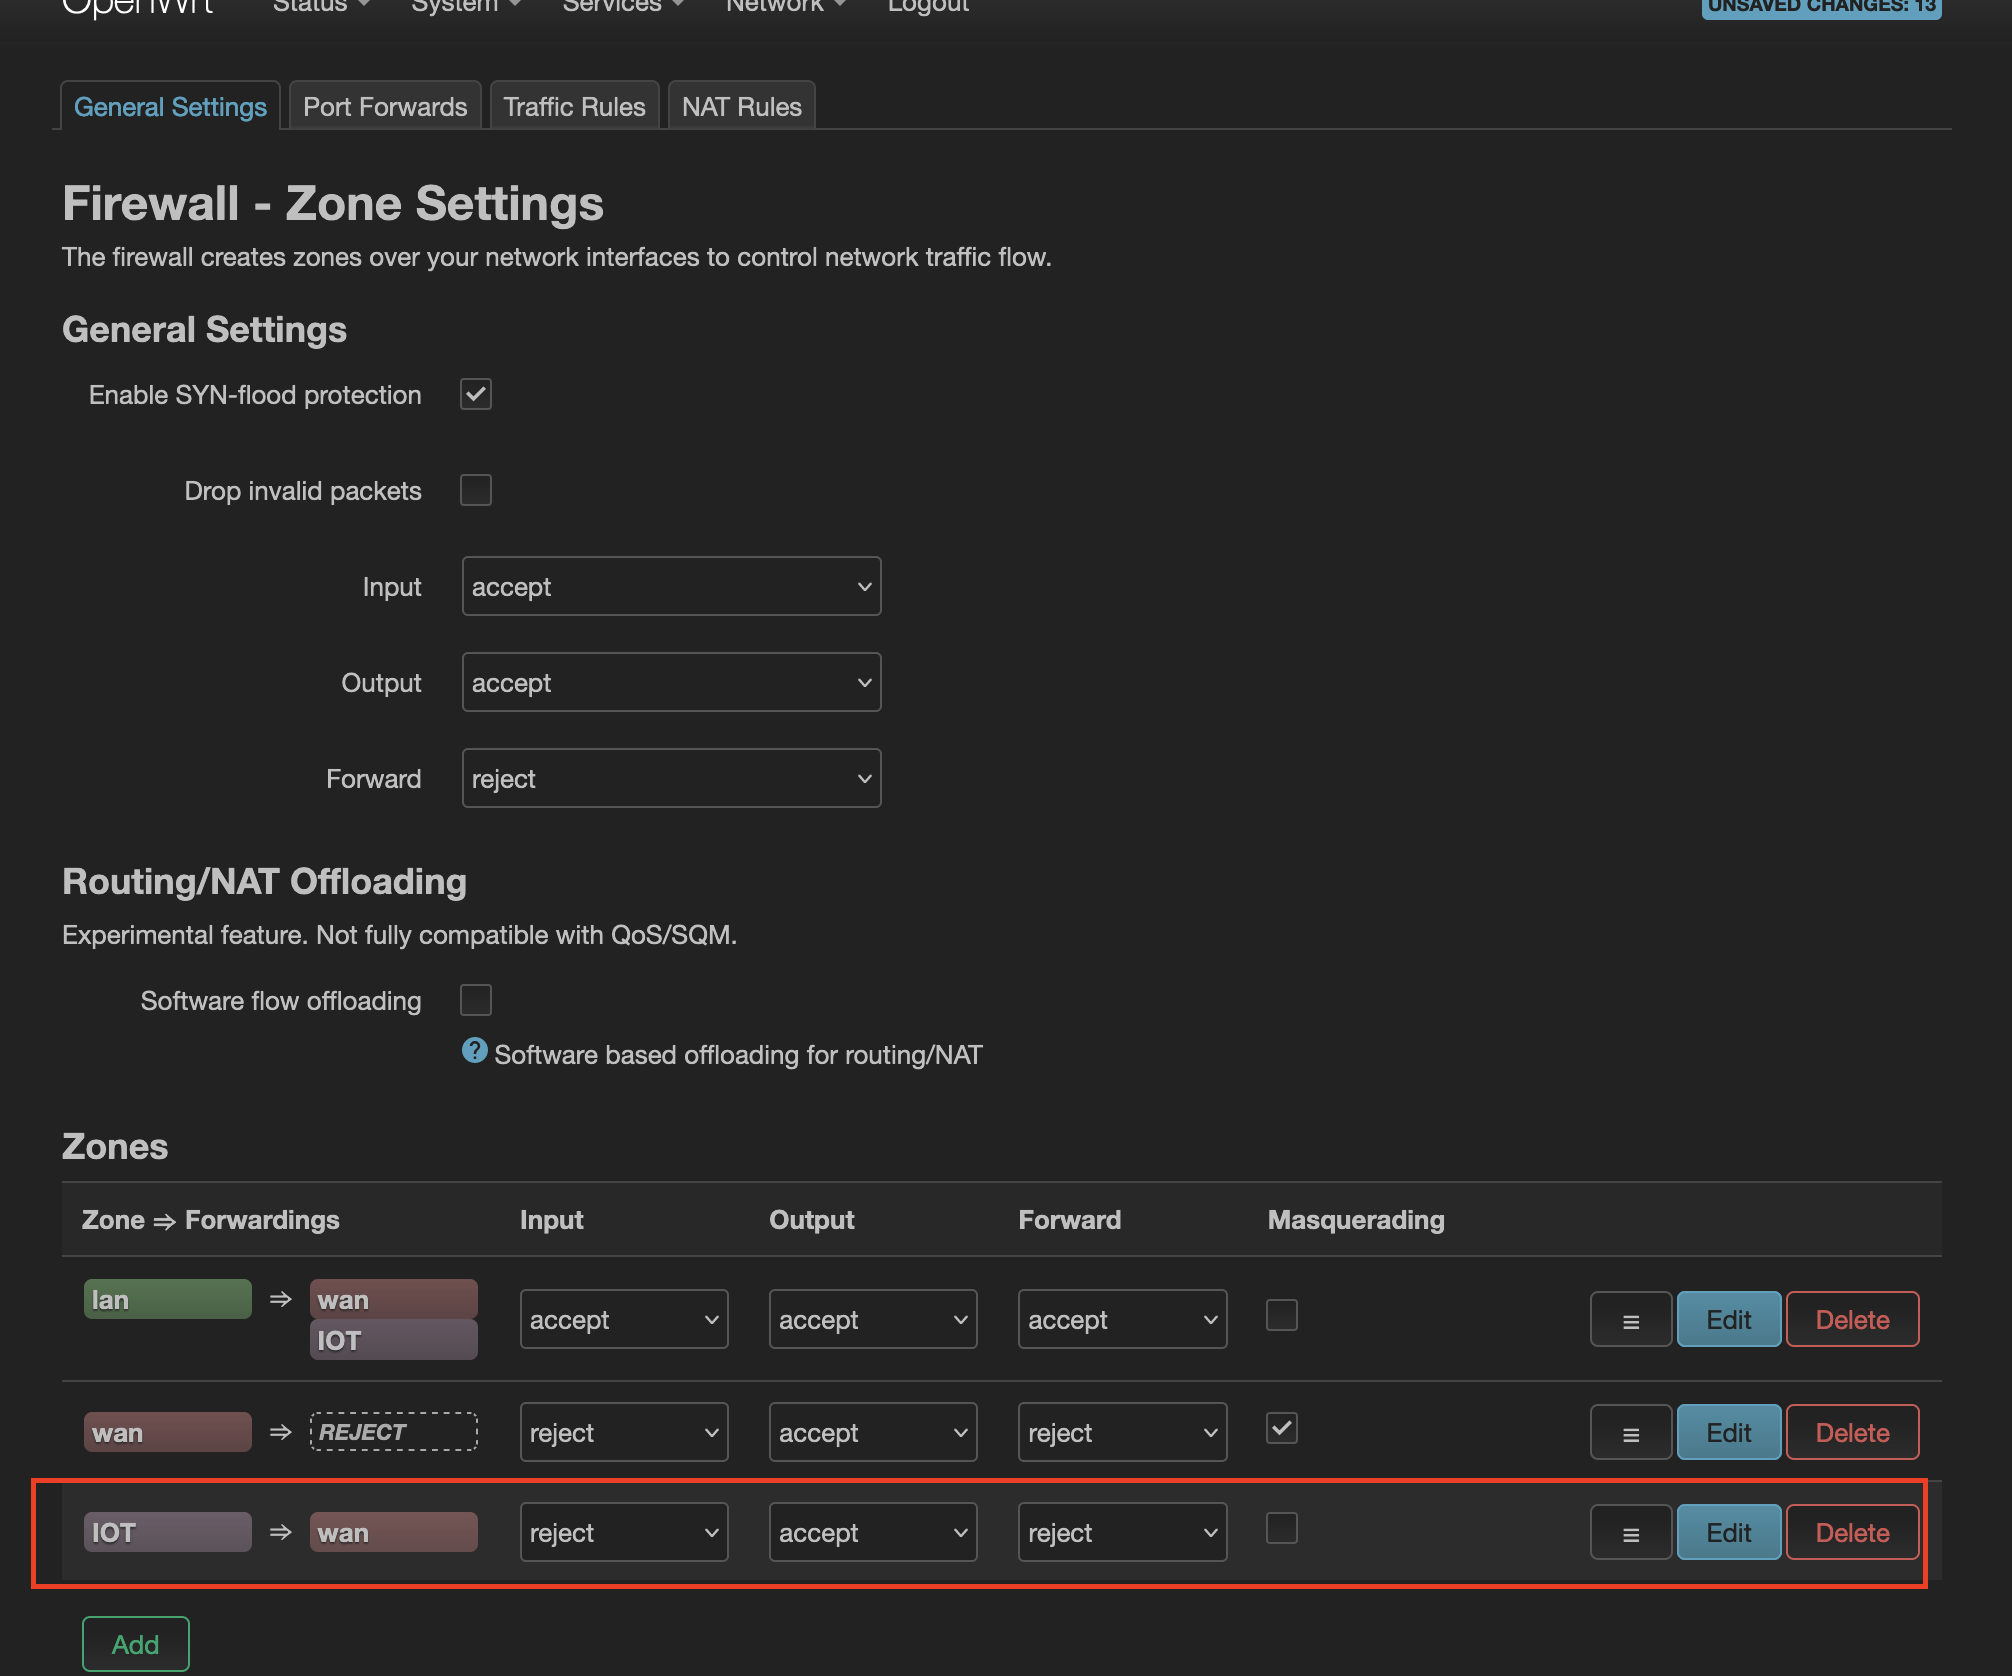Click the IOT zone purple badge

point(167,1532)
